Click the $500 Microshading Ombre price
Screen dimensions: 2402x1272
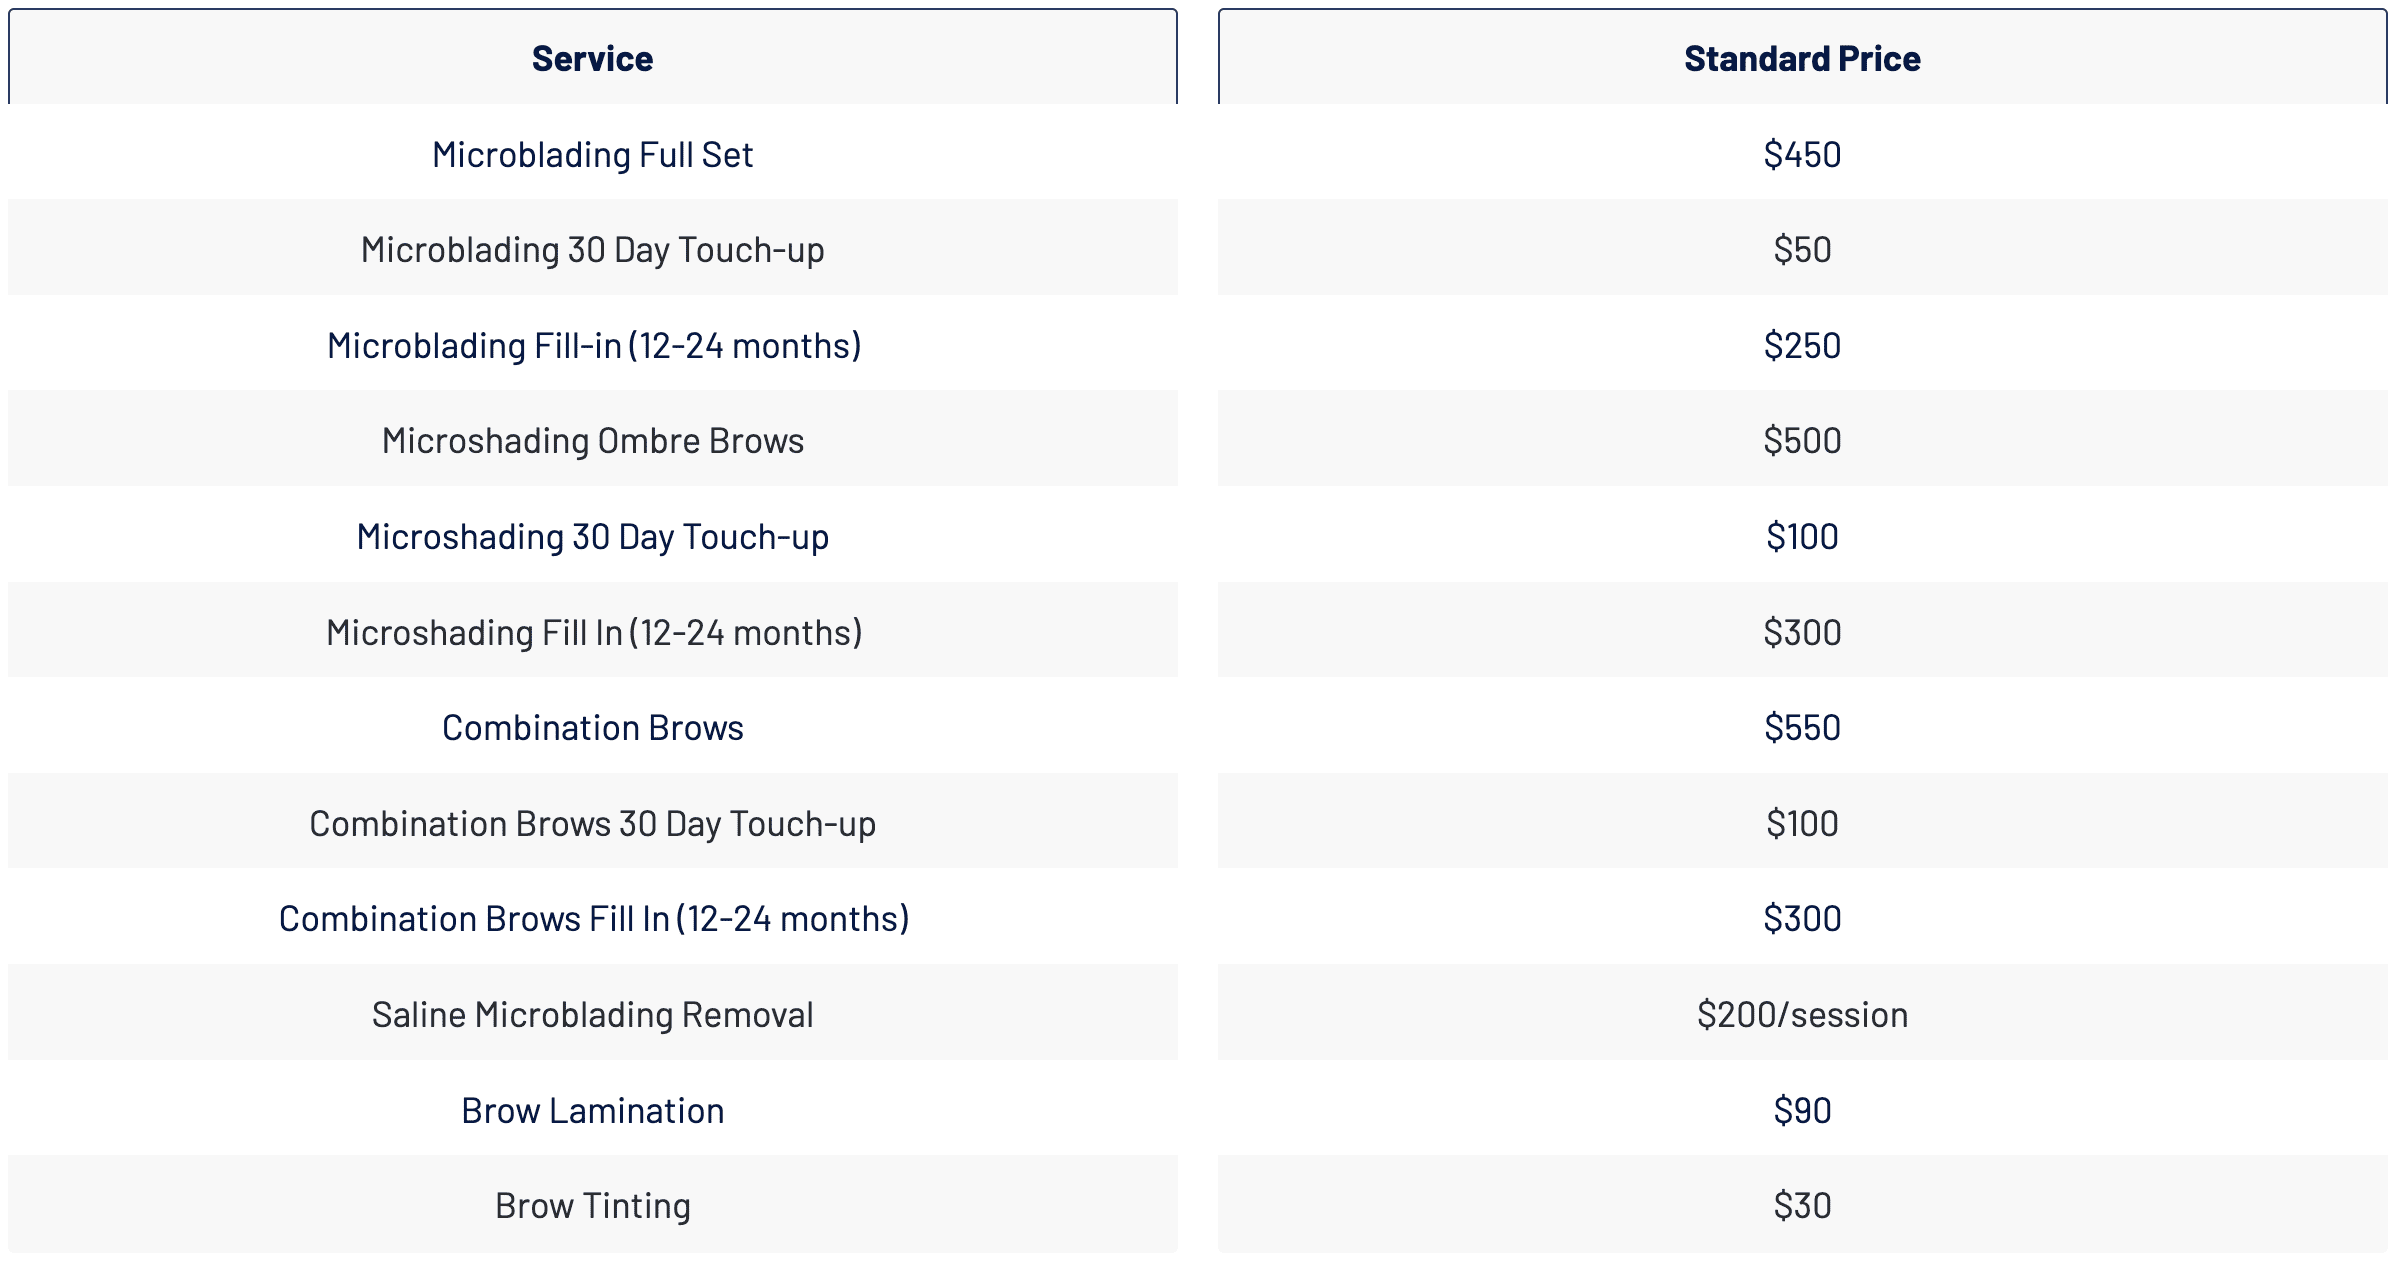(1802, 441)
